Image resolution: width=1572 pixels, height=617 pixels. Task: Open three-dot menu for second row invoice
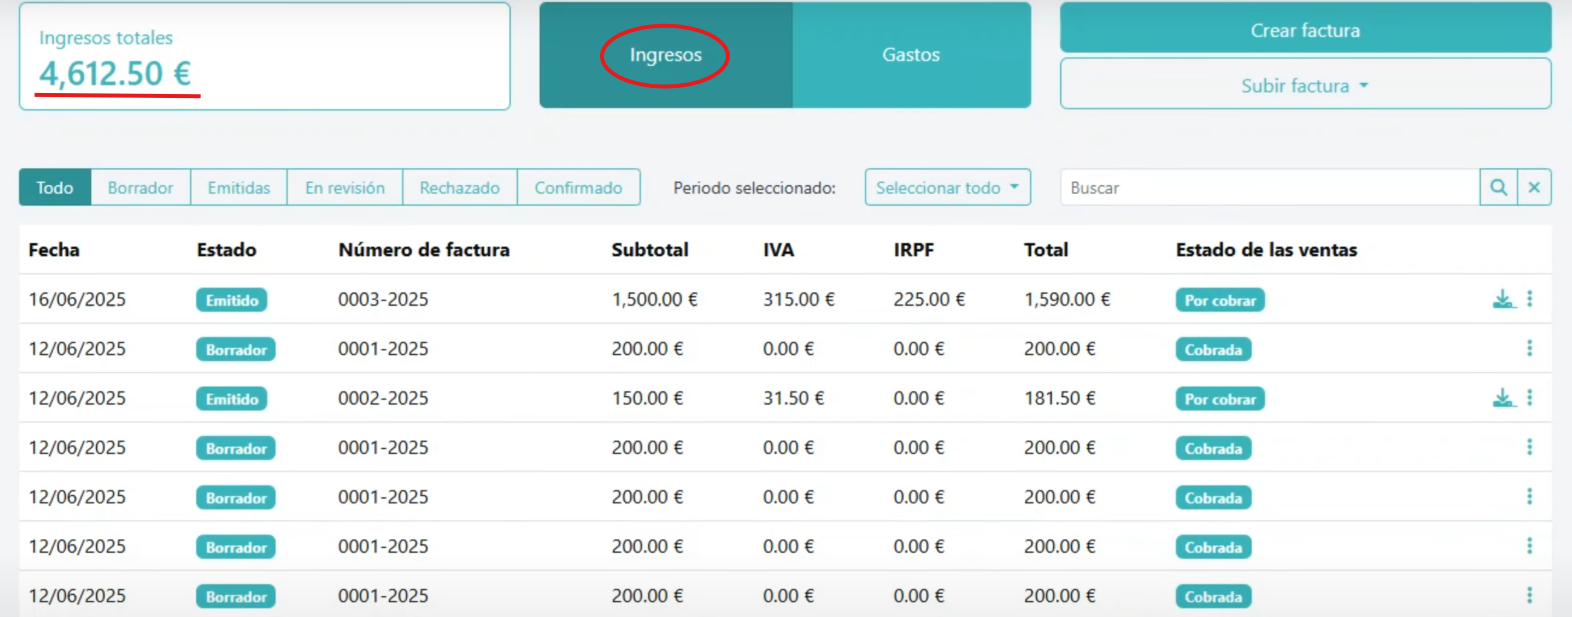pyautogui.click(x=1529, y=348)
